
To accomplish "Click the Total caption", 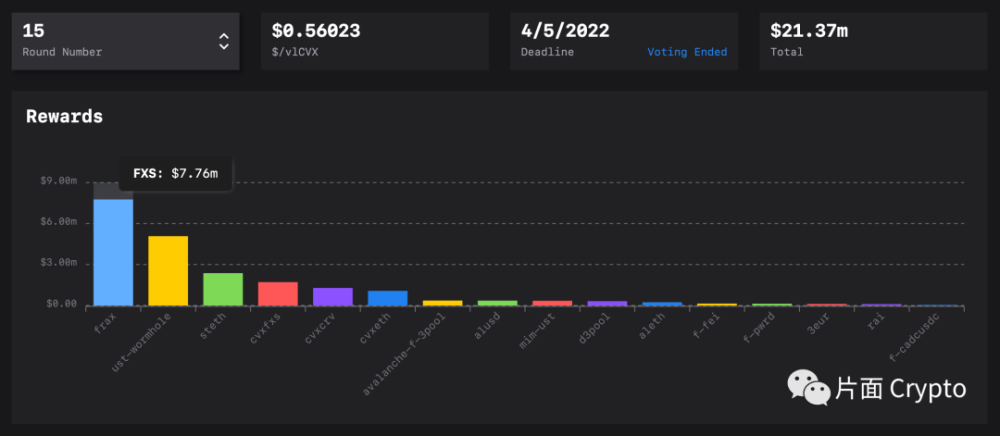I will pos(786,52).
